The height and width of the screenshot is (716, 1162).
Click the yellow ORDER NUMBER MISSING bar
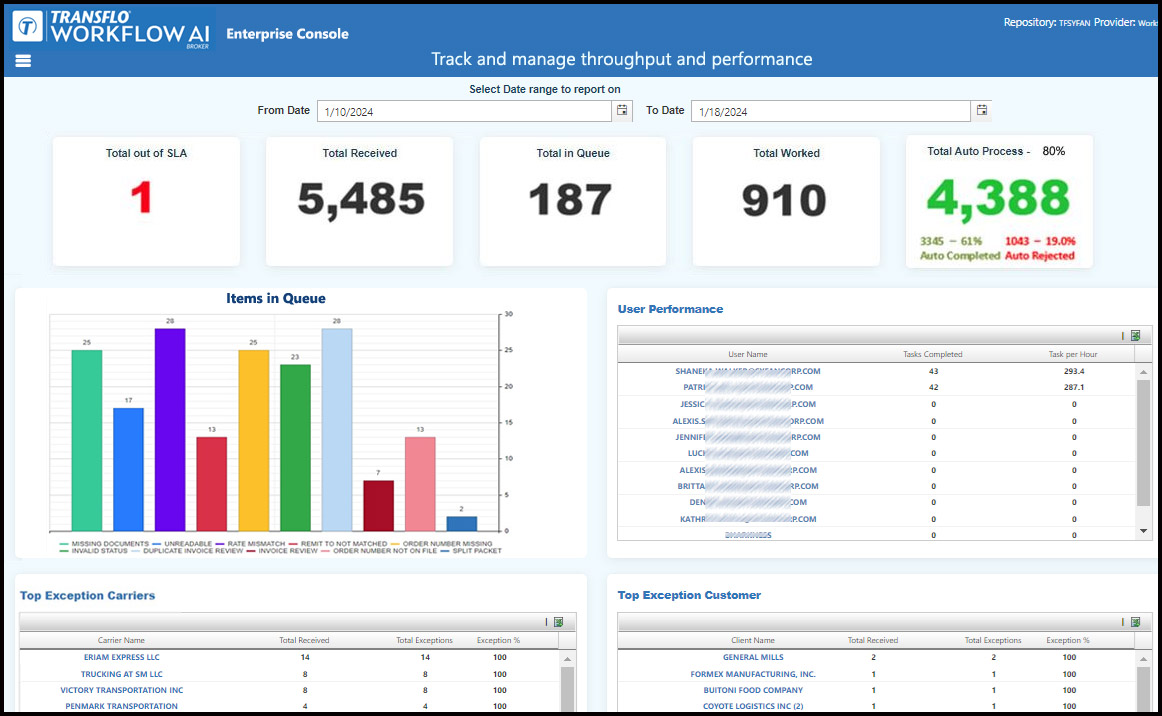[253, 440]
